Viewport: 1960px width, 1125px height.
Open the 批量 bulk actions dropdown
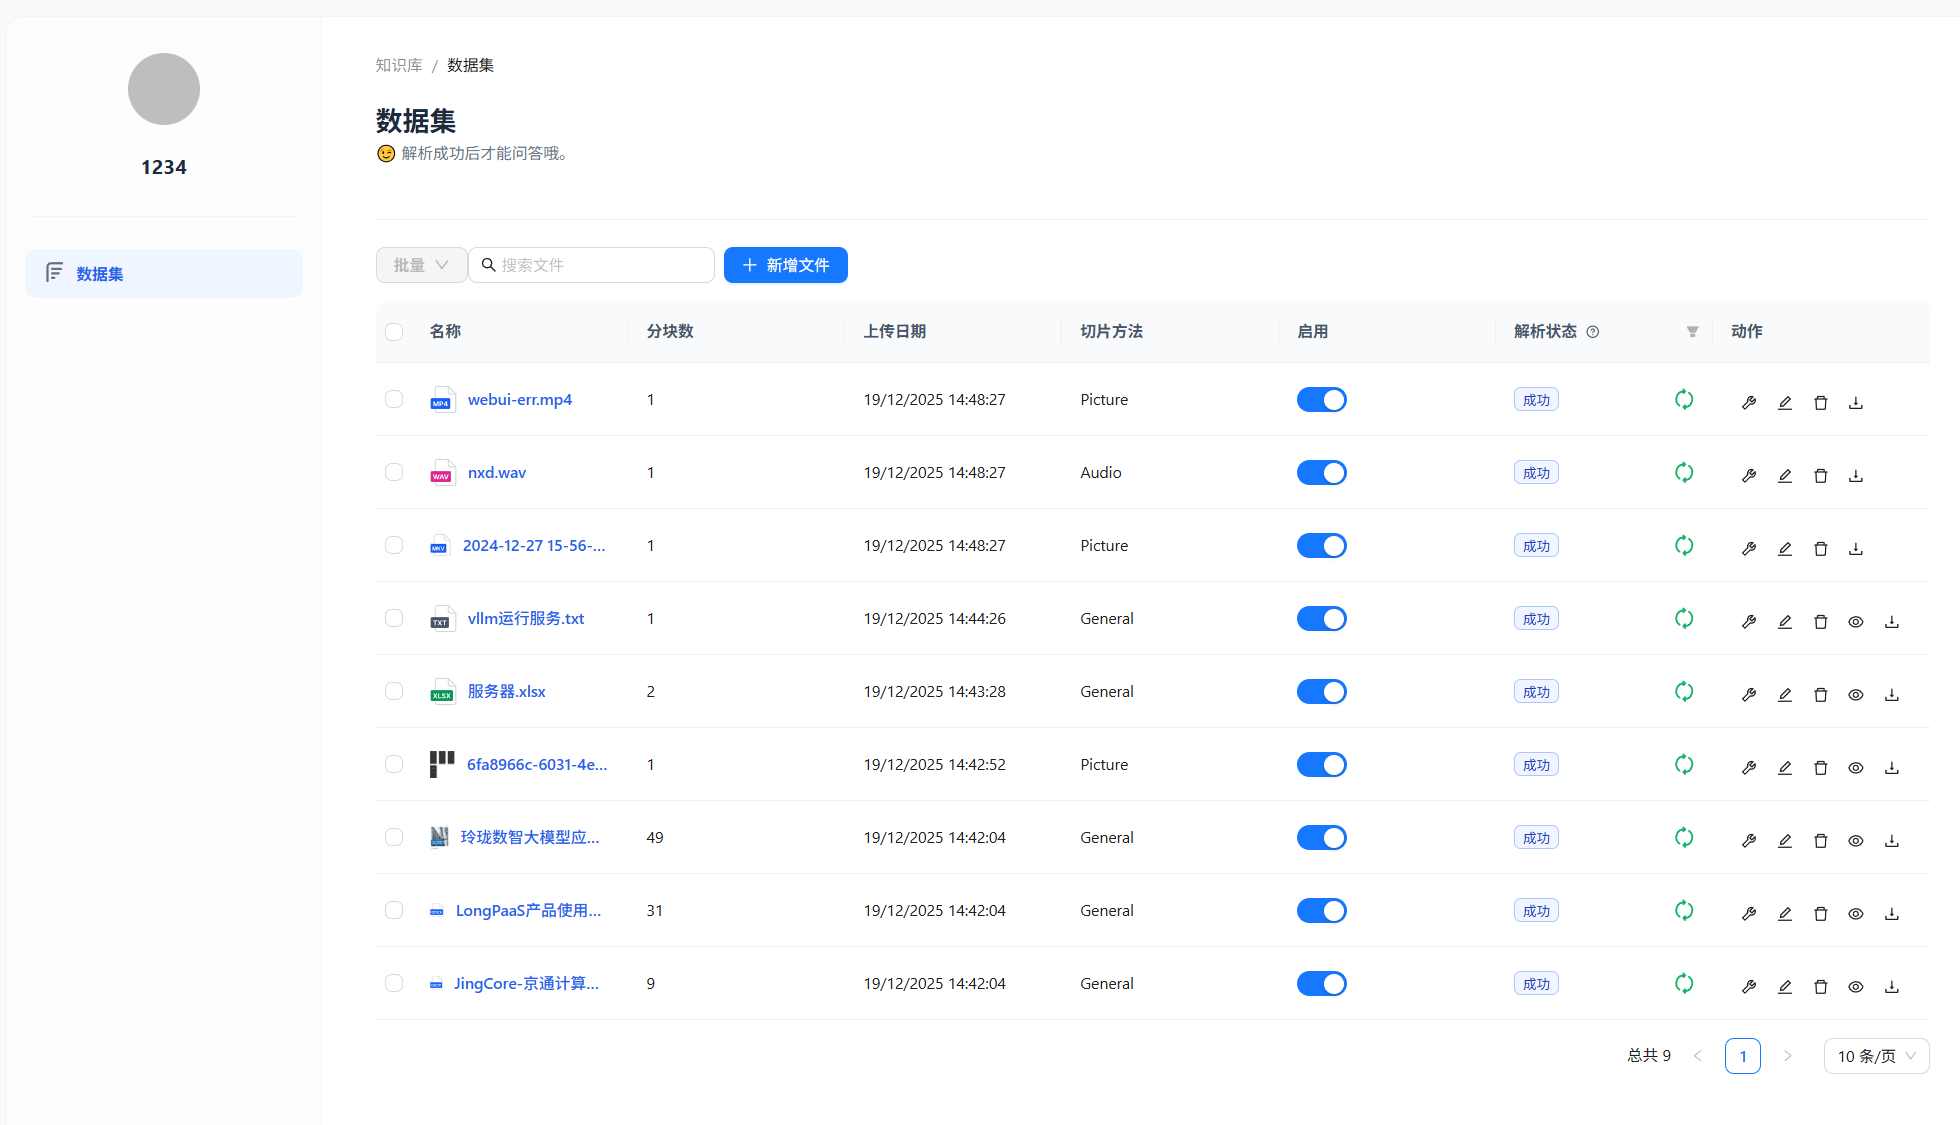421,265
